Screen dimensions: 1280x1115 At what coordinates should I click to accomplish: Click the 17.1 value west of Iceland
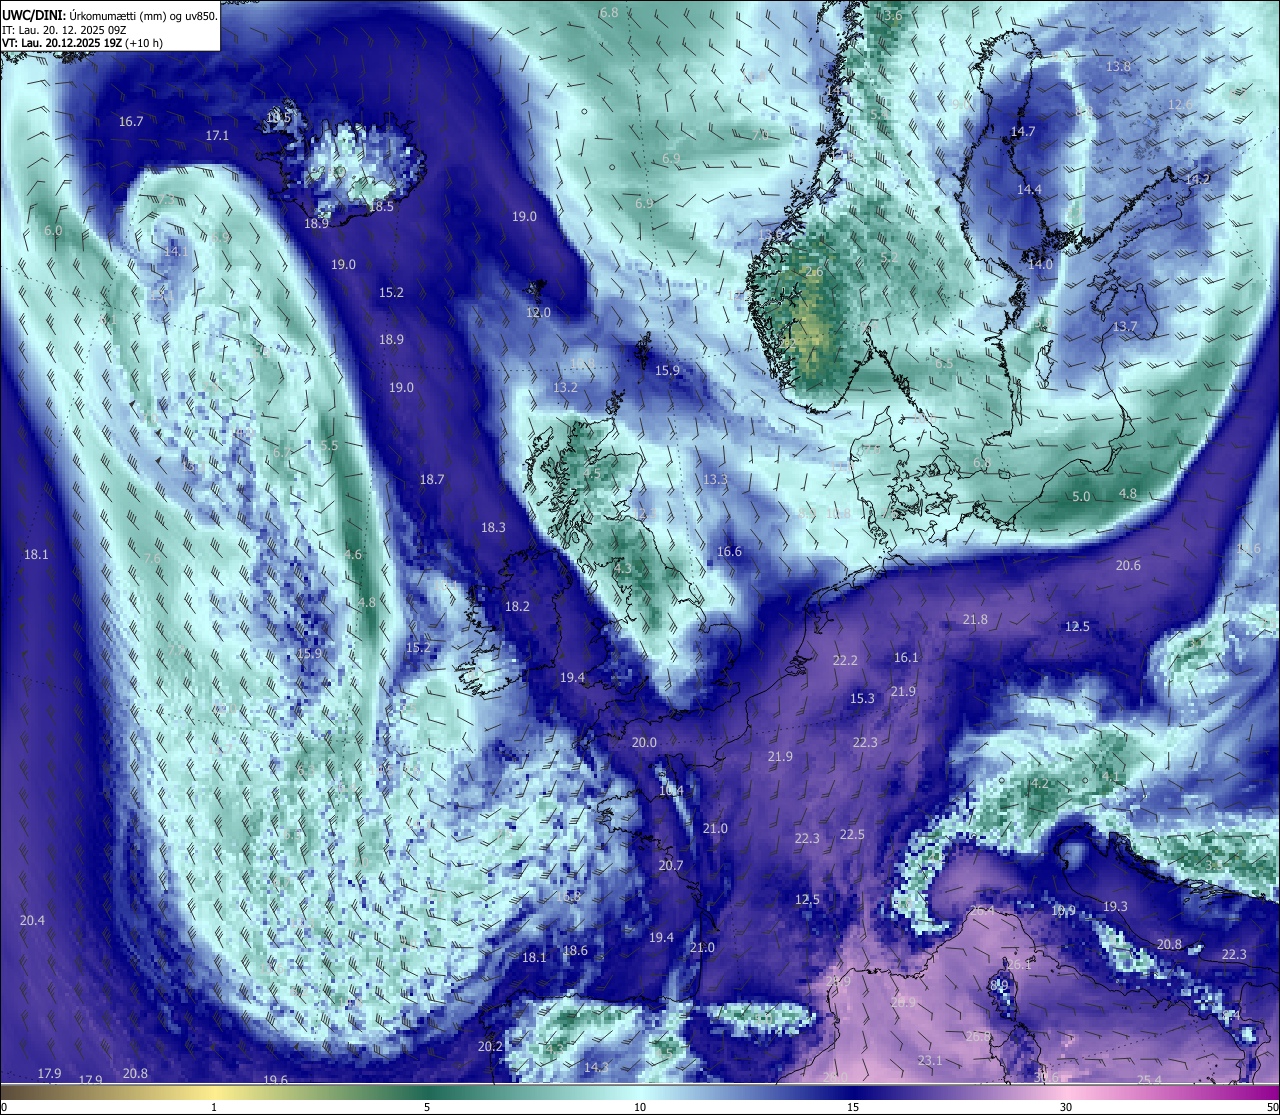217,135
